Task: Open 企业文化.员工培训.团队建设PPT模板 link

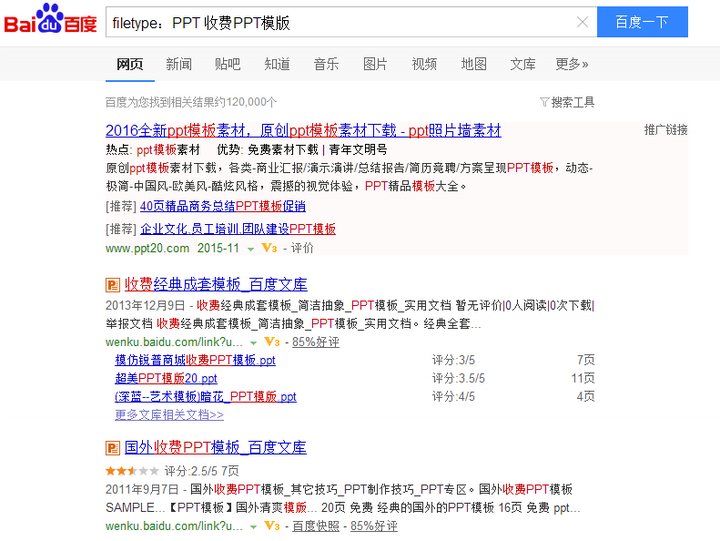Action: [x=238, y=229]
